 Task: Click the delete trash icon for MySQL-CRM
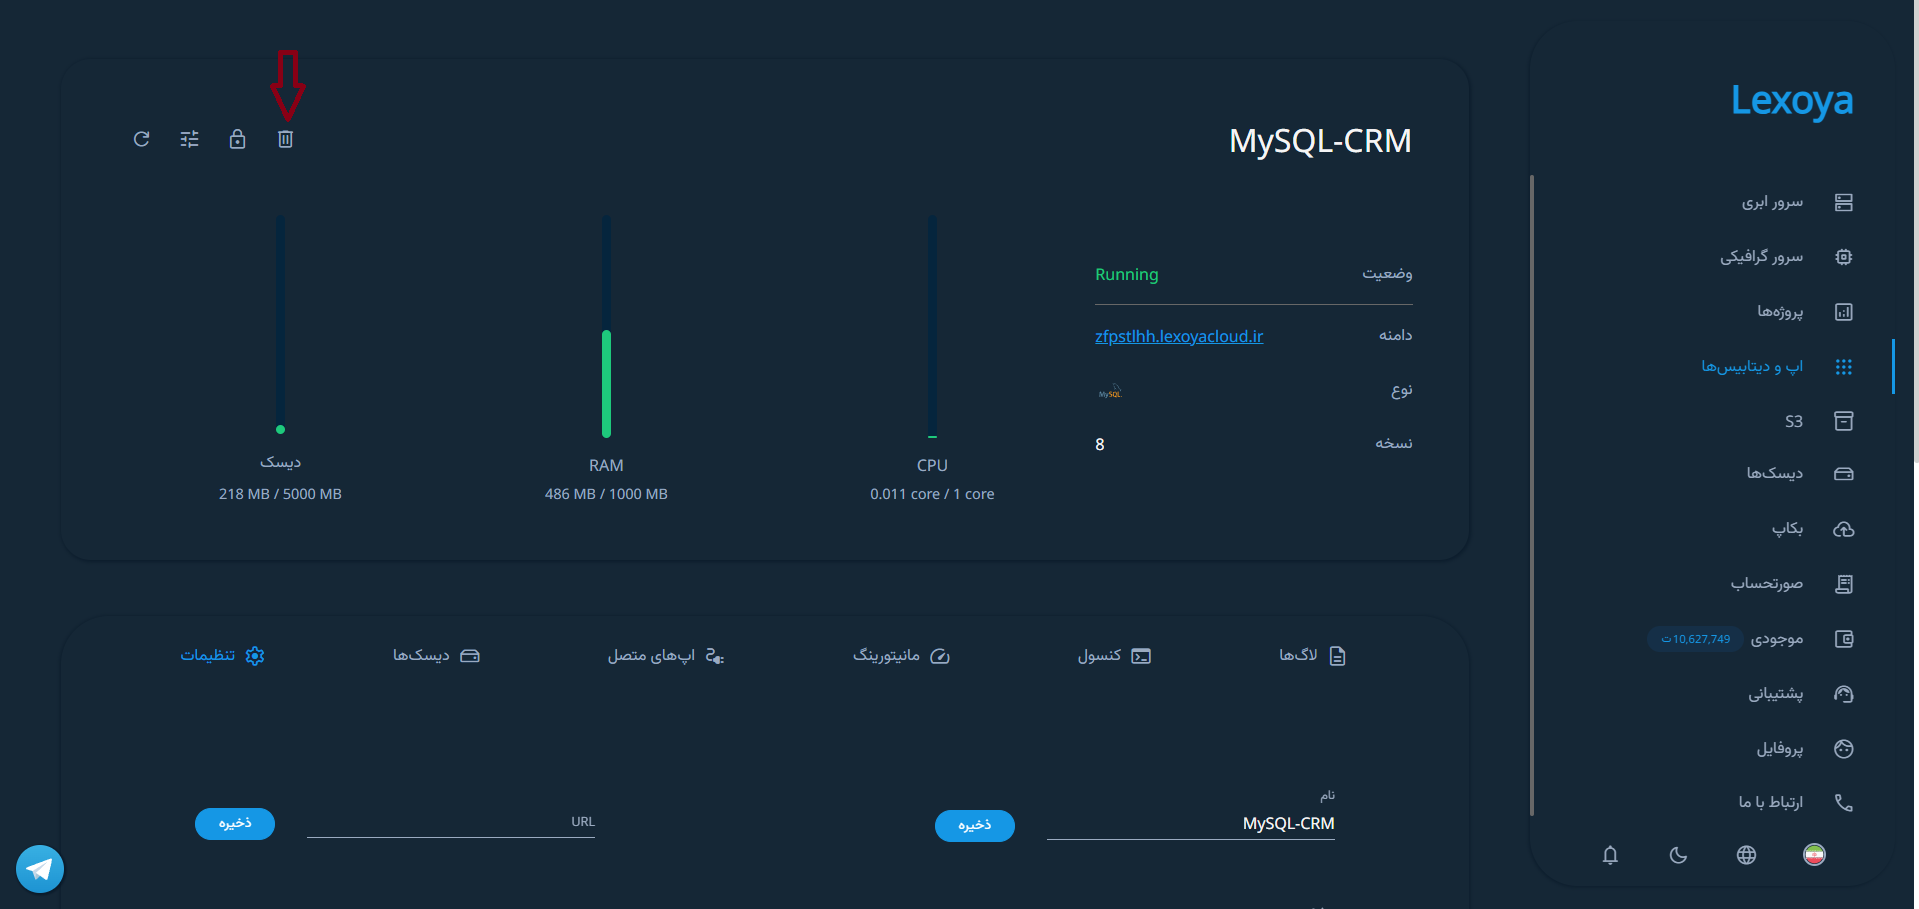(x=285, y=139)
